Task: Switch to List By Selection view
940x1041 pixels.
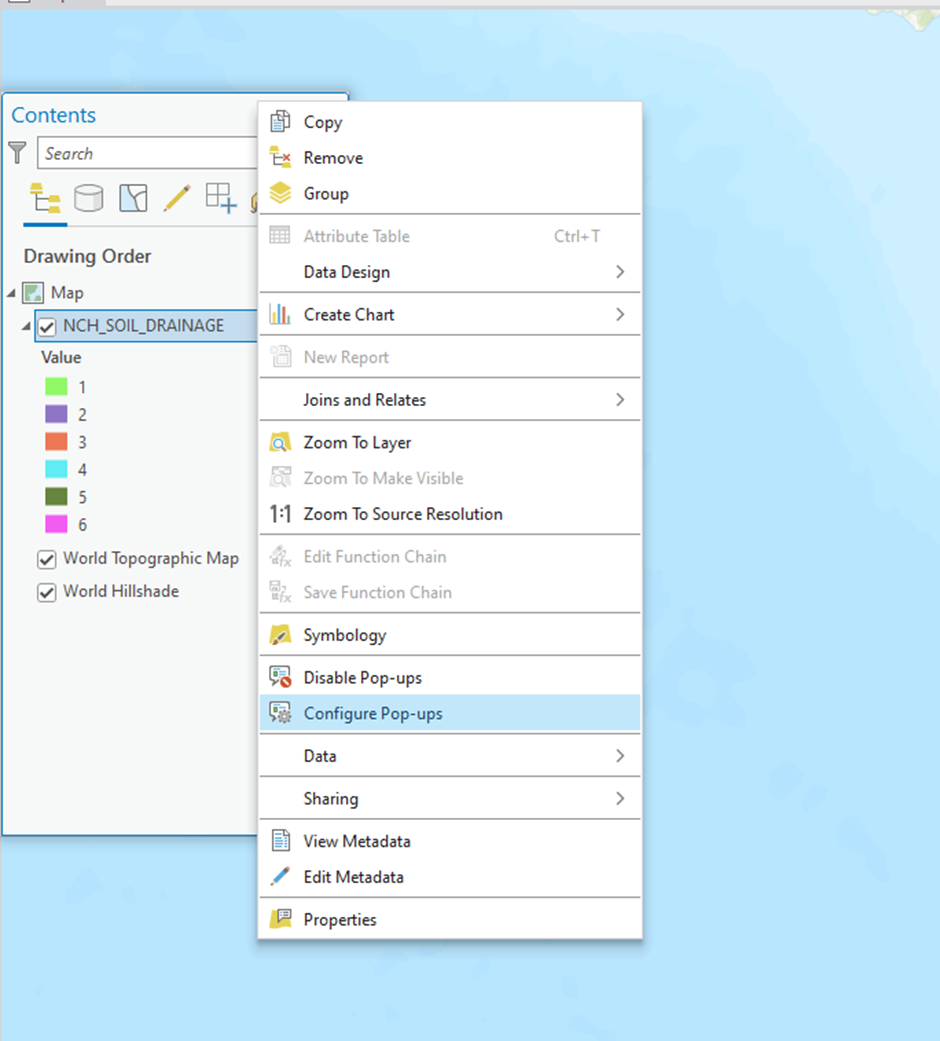Action: (133, 197)
